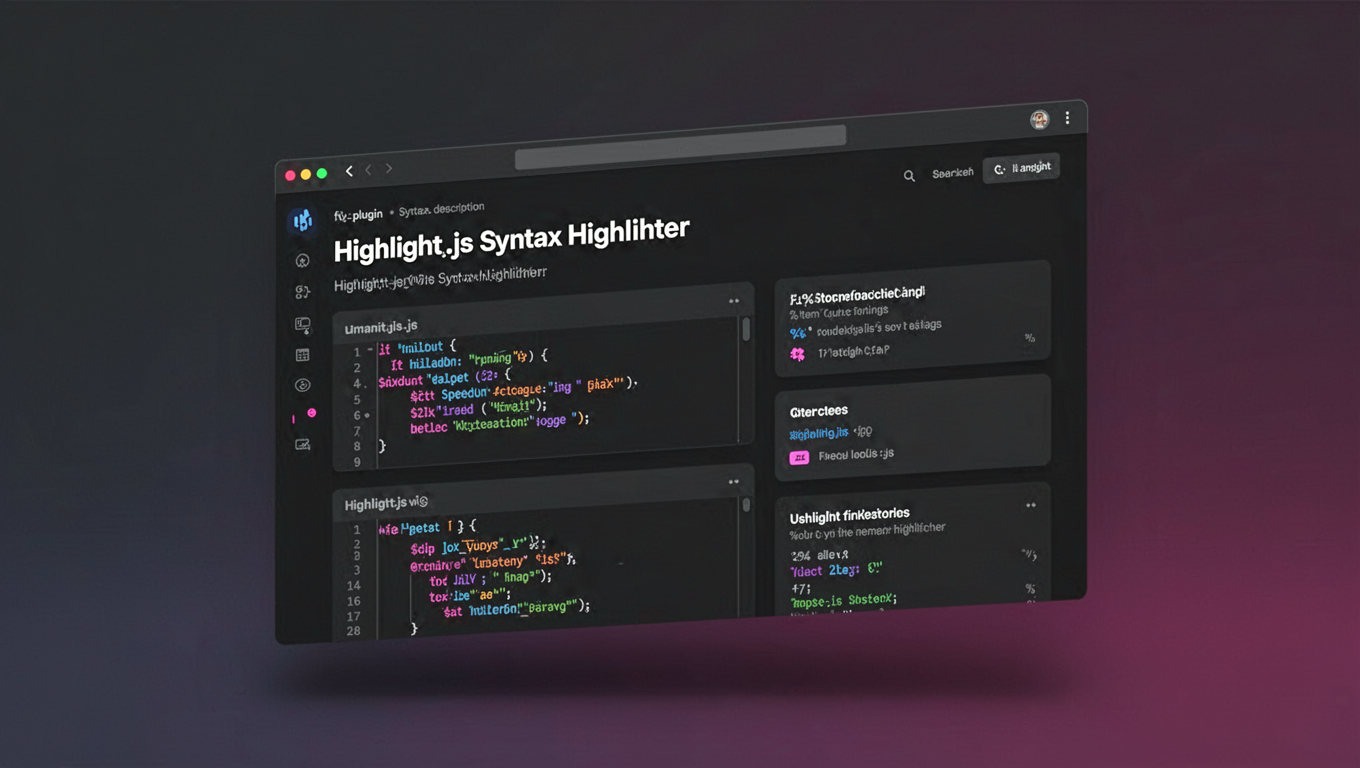
Task: Go back with the left arrow
Action: [349, 171]
